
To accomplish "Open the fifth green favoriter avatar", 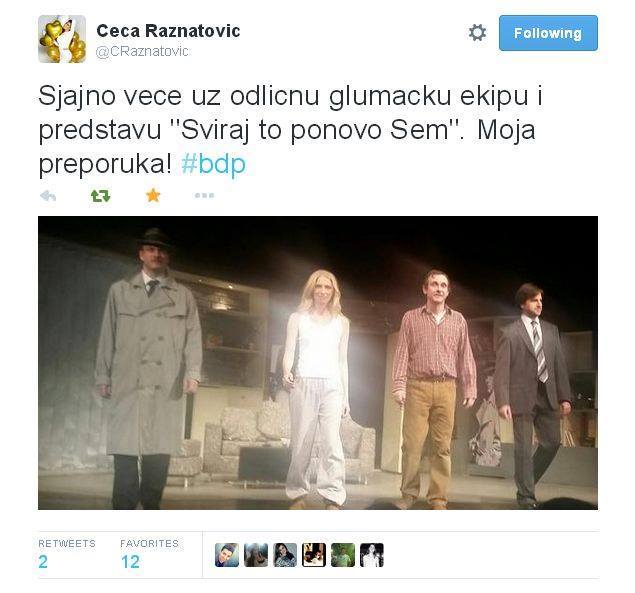I will 343,555.
